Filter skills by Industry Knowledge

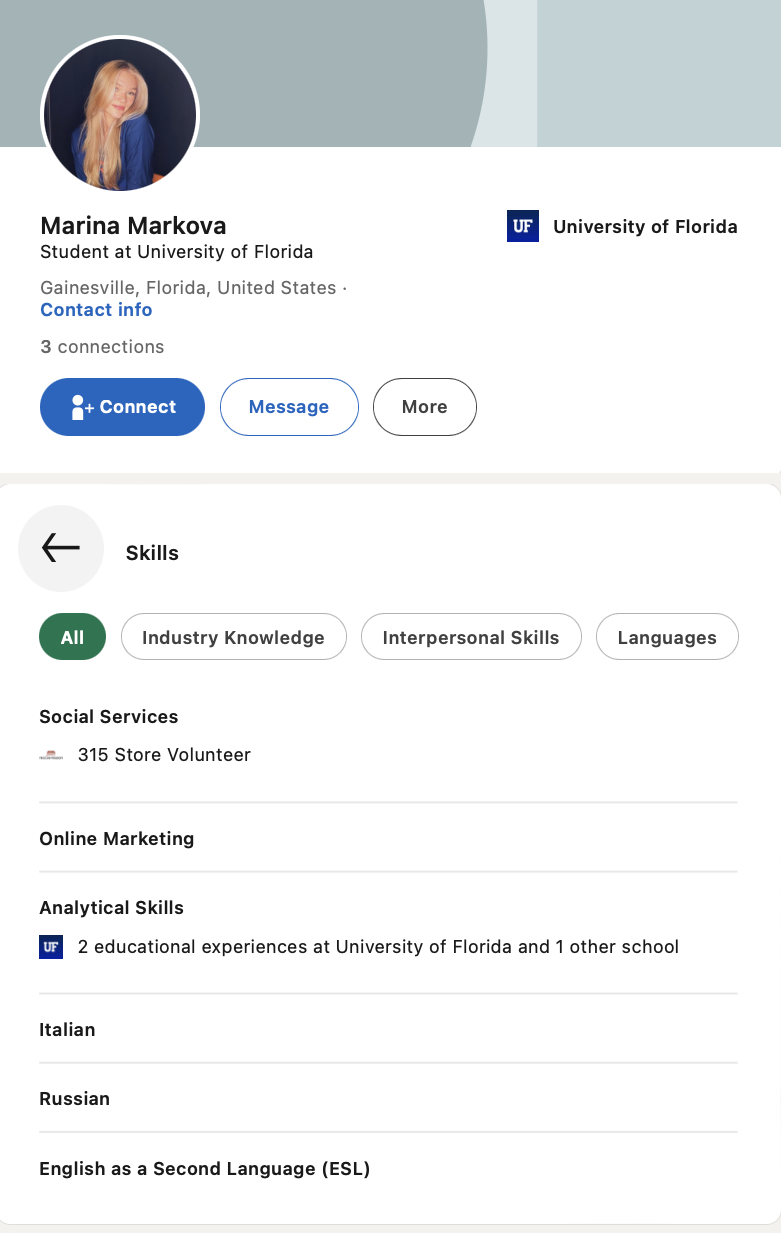point(233,637)
